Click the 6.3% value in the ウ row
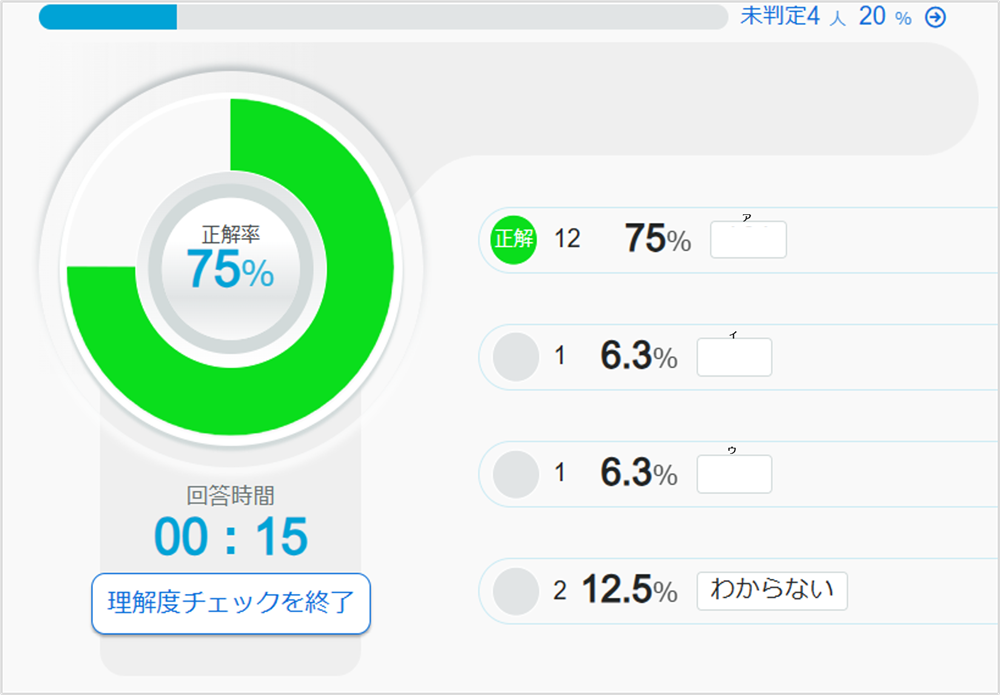The height and width of the screenshot is (695, 1000). (x=638, y=474)
